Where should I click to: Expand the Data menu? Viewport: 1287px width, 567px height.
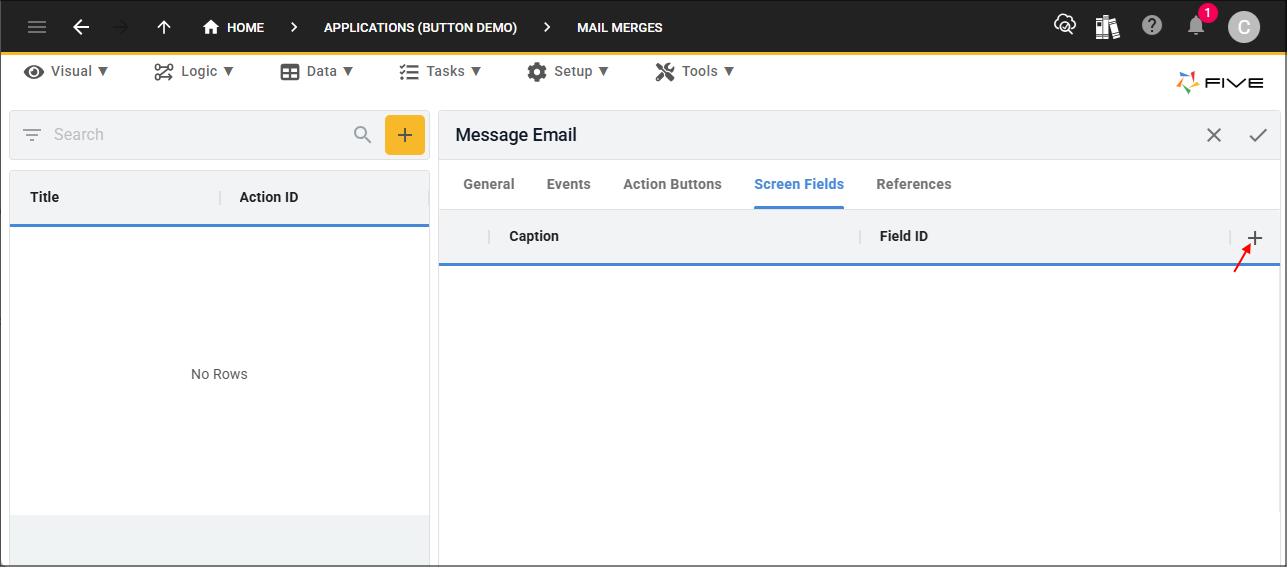coord(317,71)
